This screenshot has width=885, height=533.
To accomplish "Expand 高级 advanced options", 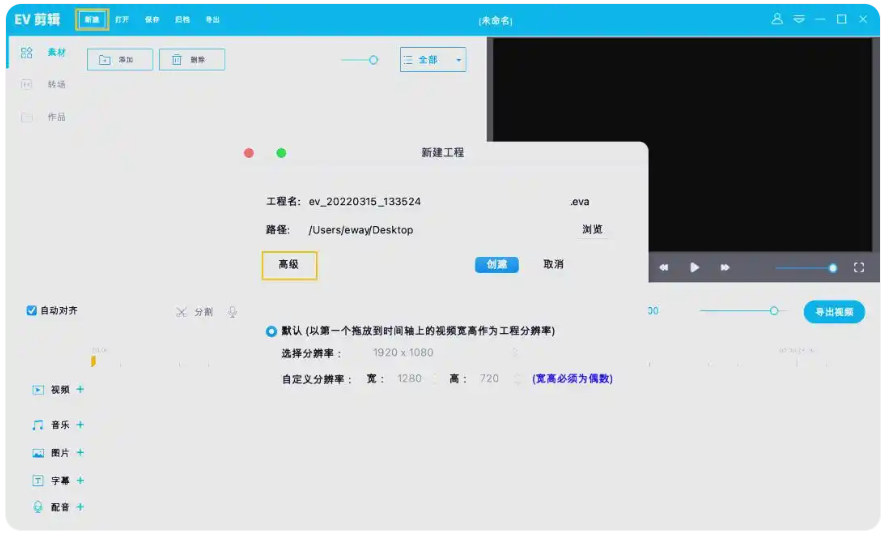I will (x=289, y=265).
